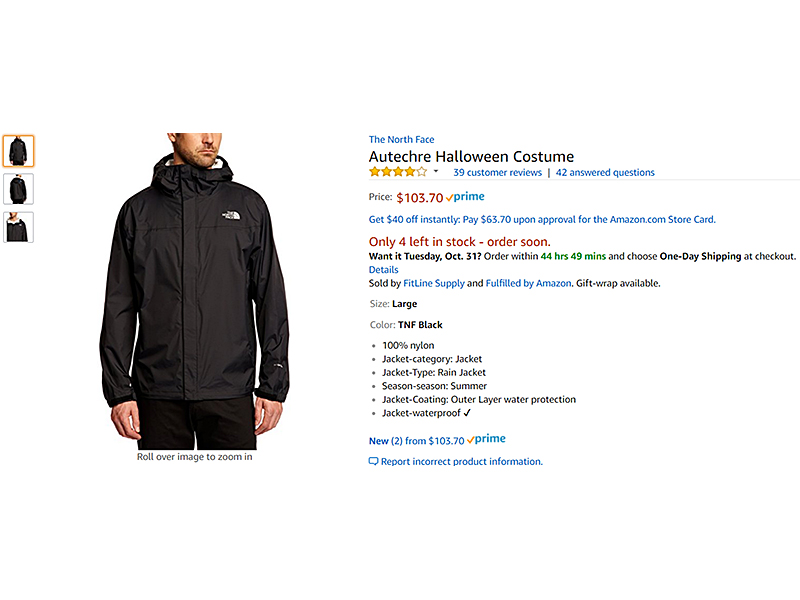
Task: Open the Fulfilled by Amazon link
Action: pos(528,283)
